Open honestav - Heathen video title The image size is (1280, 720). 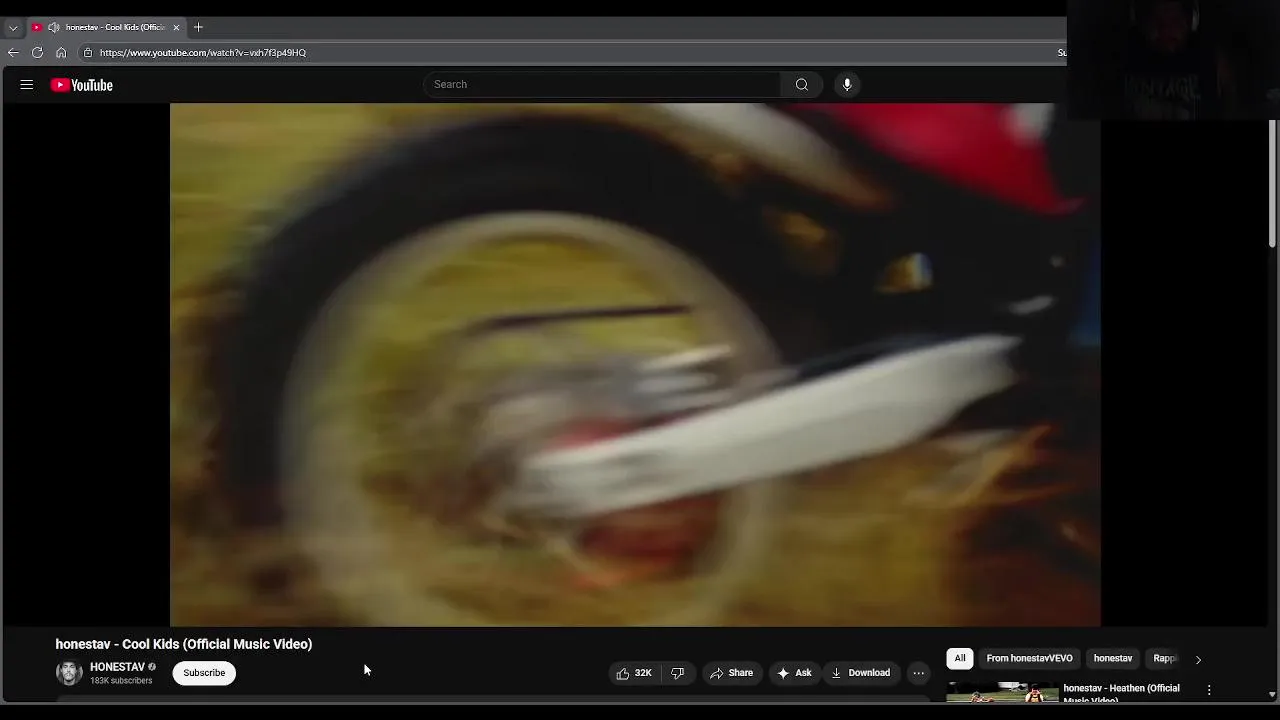1121,692
